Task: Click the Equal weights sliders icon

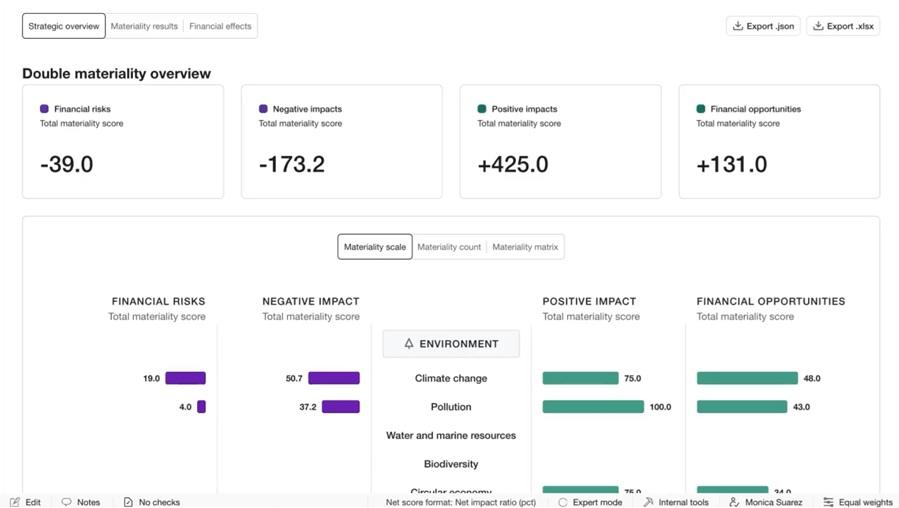Action: [x=828, y=502]
